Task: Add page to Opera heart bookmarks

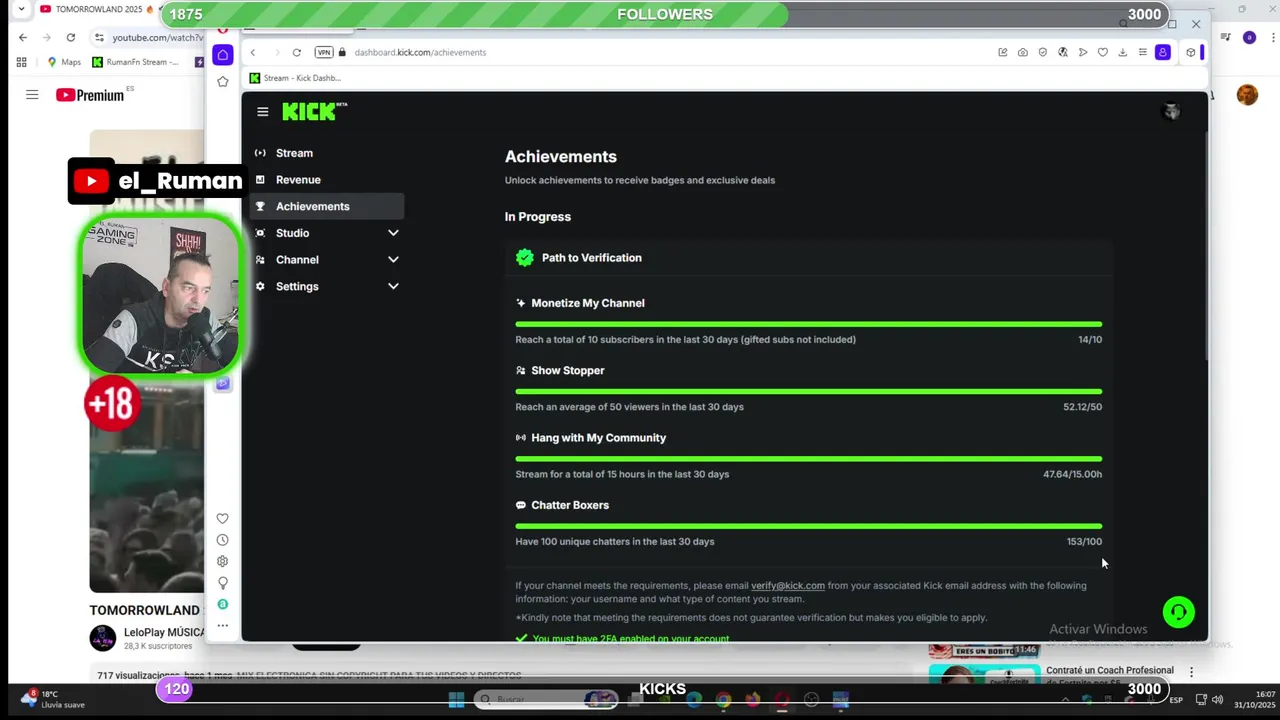Action: click(x=1102, y=52)
